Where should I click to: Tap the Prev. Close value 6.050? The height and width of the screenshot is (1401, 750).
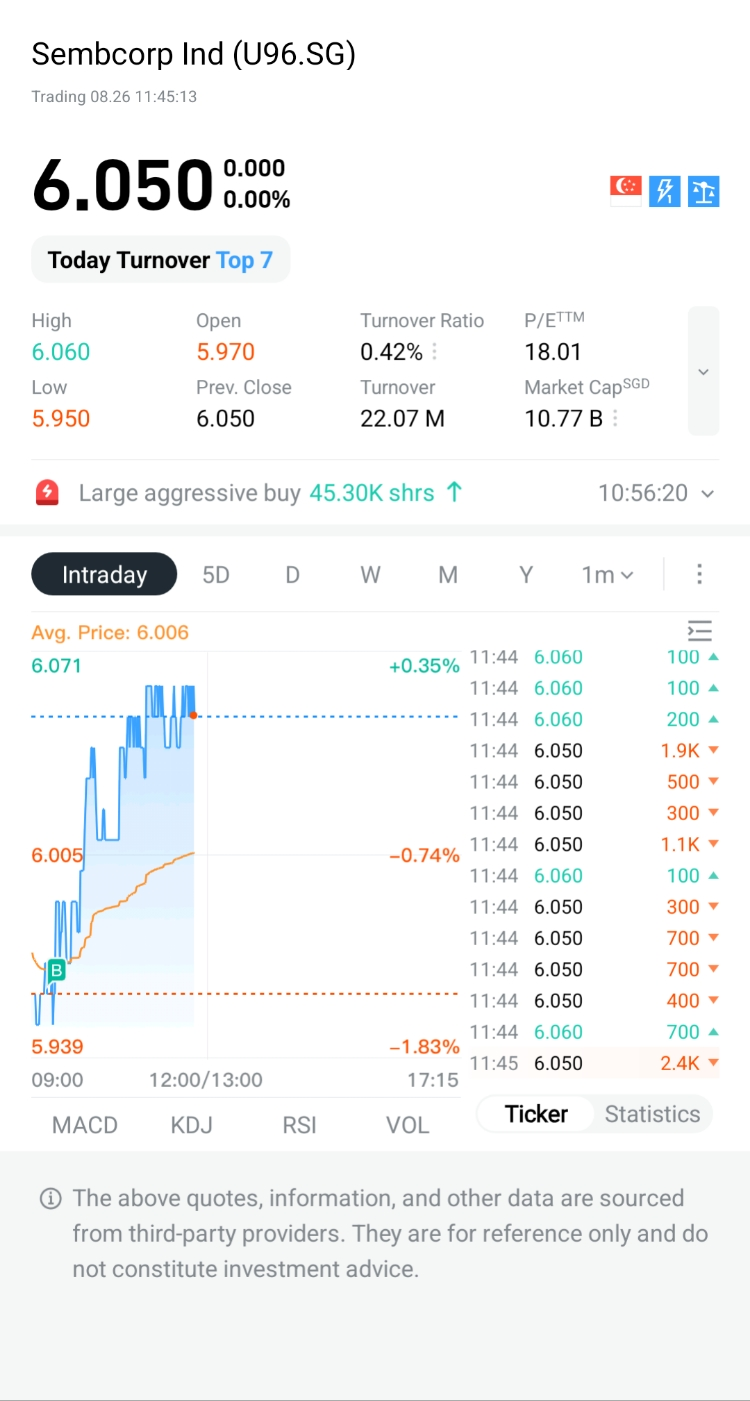coord(225,418)
